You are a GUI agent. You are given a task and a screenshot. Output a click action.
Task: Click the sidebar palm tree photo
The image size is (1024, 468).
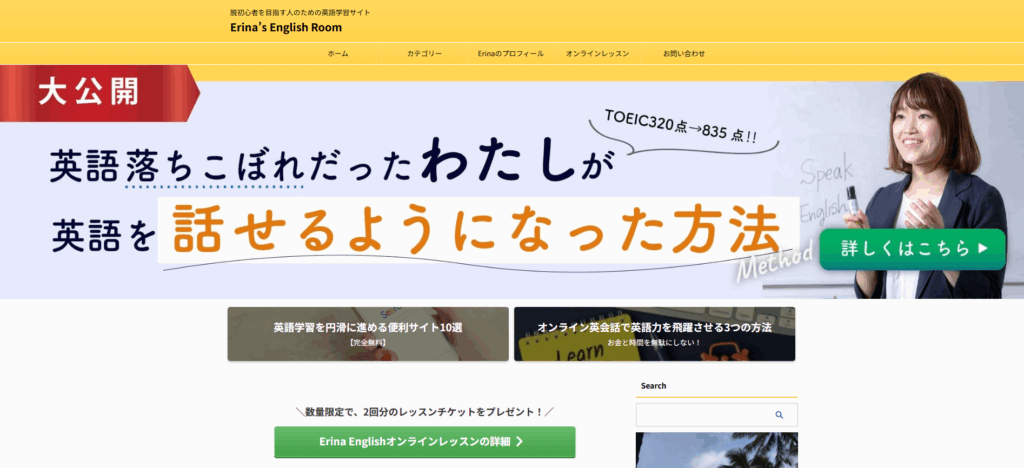(x=716, y=450)
